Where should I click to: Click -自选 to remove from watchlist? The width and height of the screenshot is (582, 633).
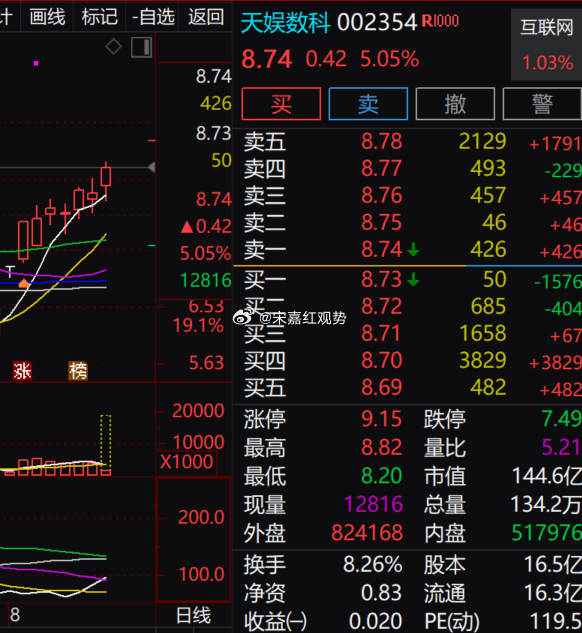coord(153,17)
